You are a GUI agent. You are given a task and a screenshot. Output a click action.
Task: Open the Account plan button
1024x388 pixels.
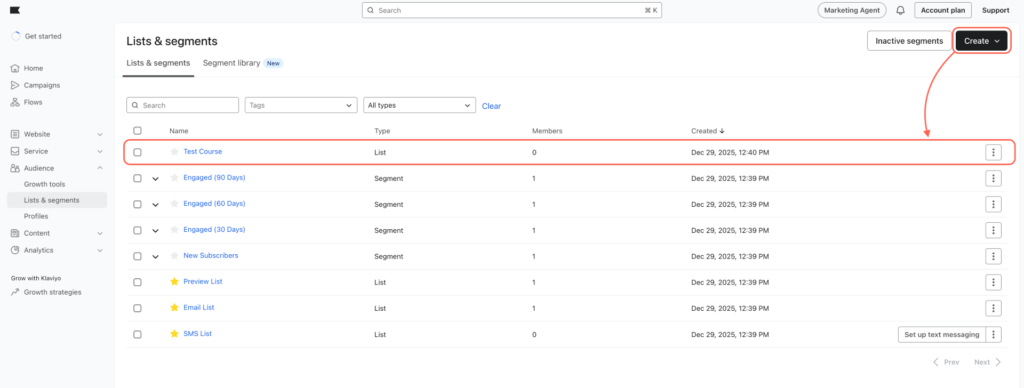click(x=942, y=10)
